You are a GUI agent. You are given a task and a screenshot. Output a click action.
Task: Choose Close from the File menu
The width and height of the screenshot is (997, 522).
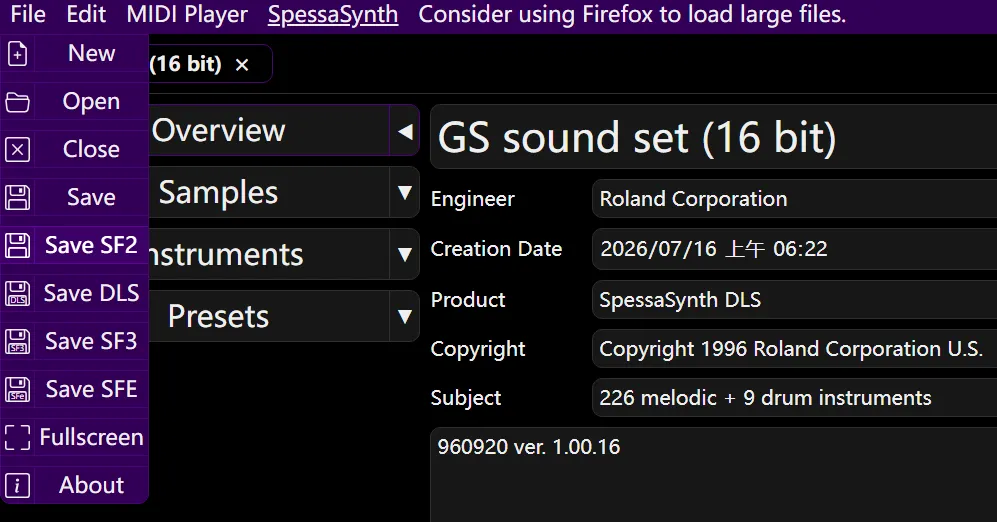(74, 149)
